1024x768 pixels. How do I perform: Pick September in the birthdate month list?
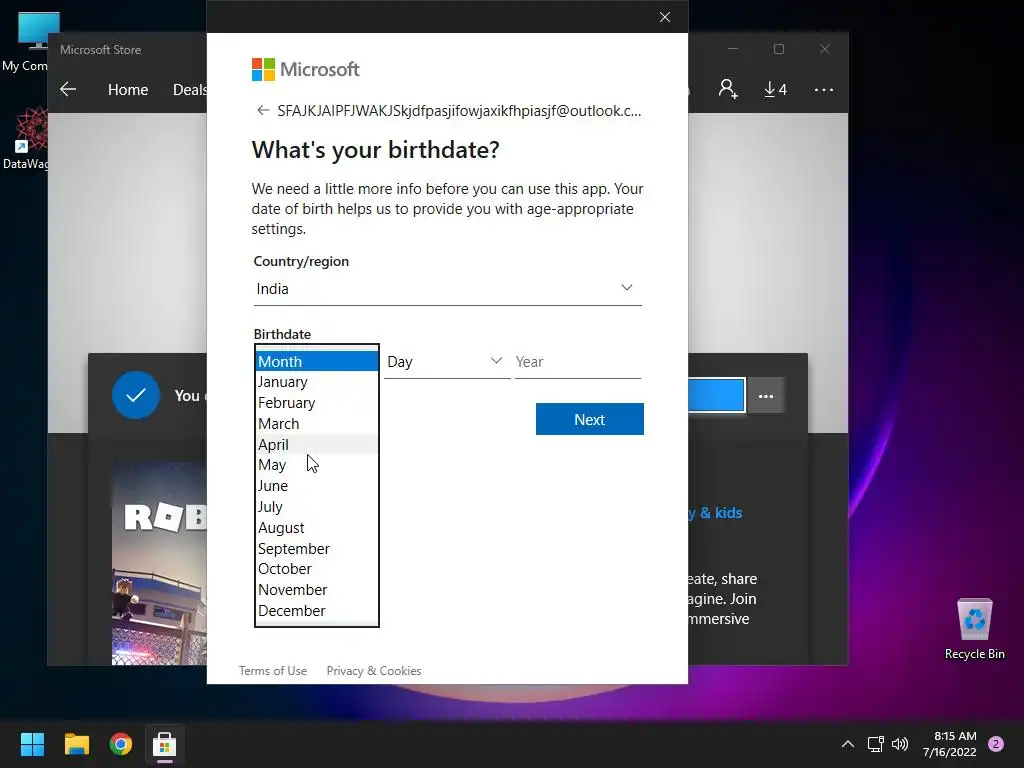pos(317,549)
